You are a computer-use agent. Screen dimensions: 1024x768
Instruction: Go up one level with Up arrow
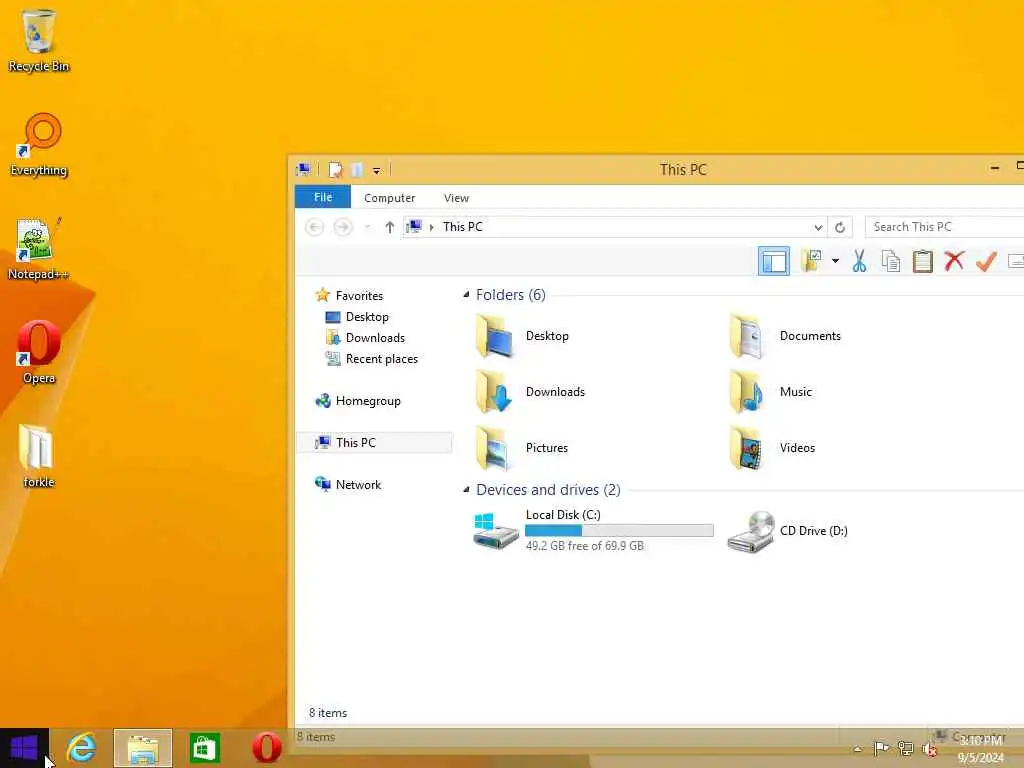tap(389, 227)
